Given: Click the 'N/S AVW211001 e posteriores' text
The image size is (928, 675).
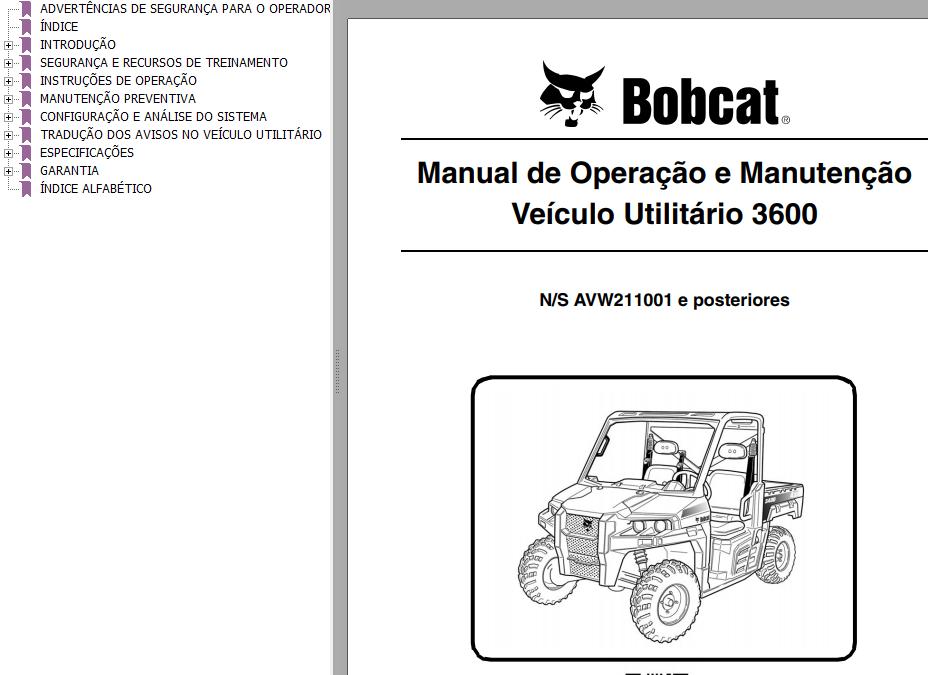Looking at the screenshot, I should 664,300.
